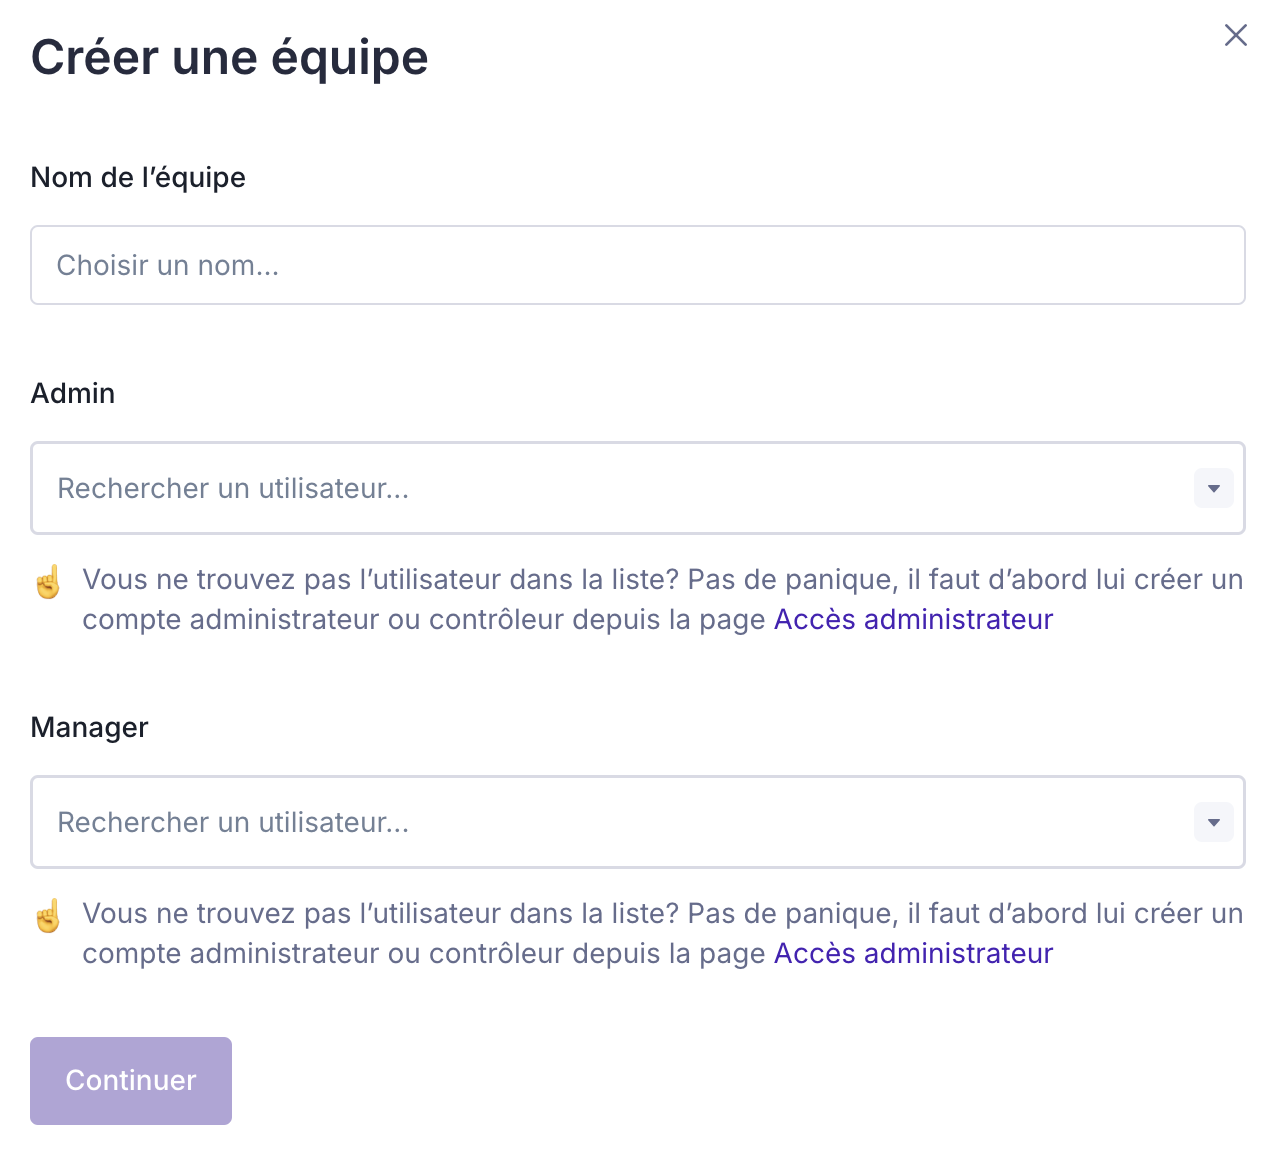
Task: Click the 'Nom de l'équipe' label
Action: 138,178
